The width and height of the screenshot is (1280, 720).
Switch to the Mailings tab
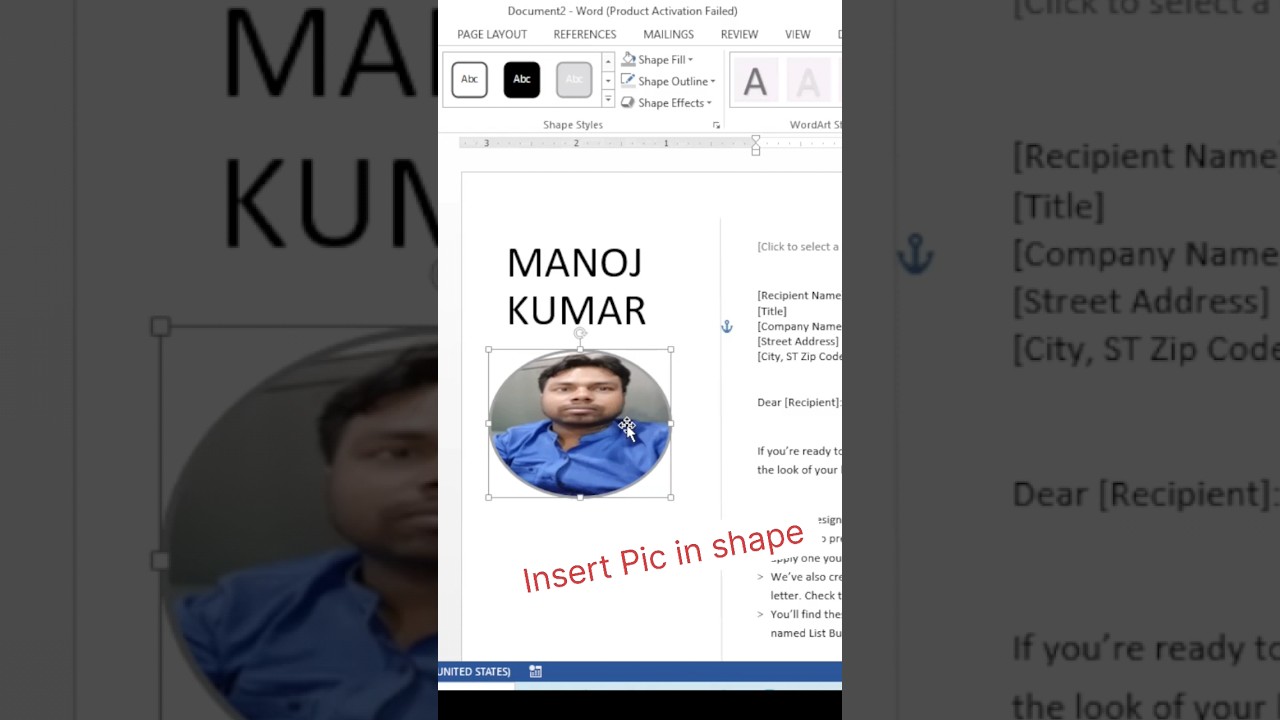pos(668,34)
